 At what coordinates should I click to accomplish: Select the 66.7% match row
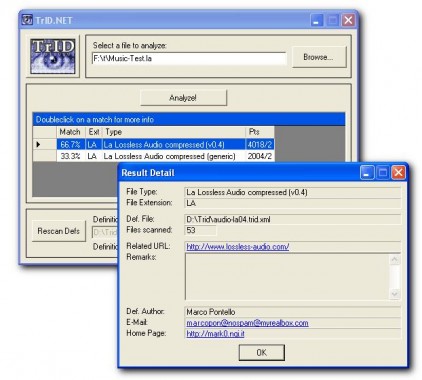153,144
